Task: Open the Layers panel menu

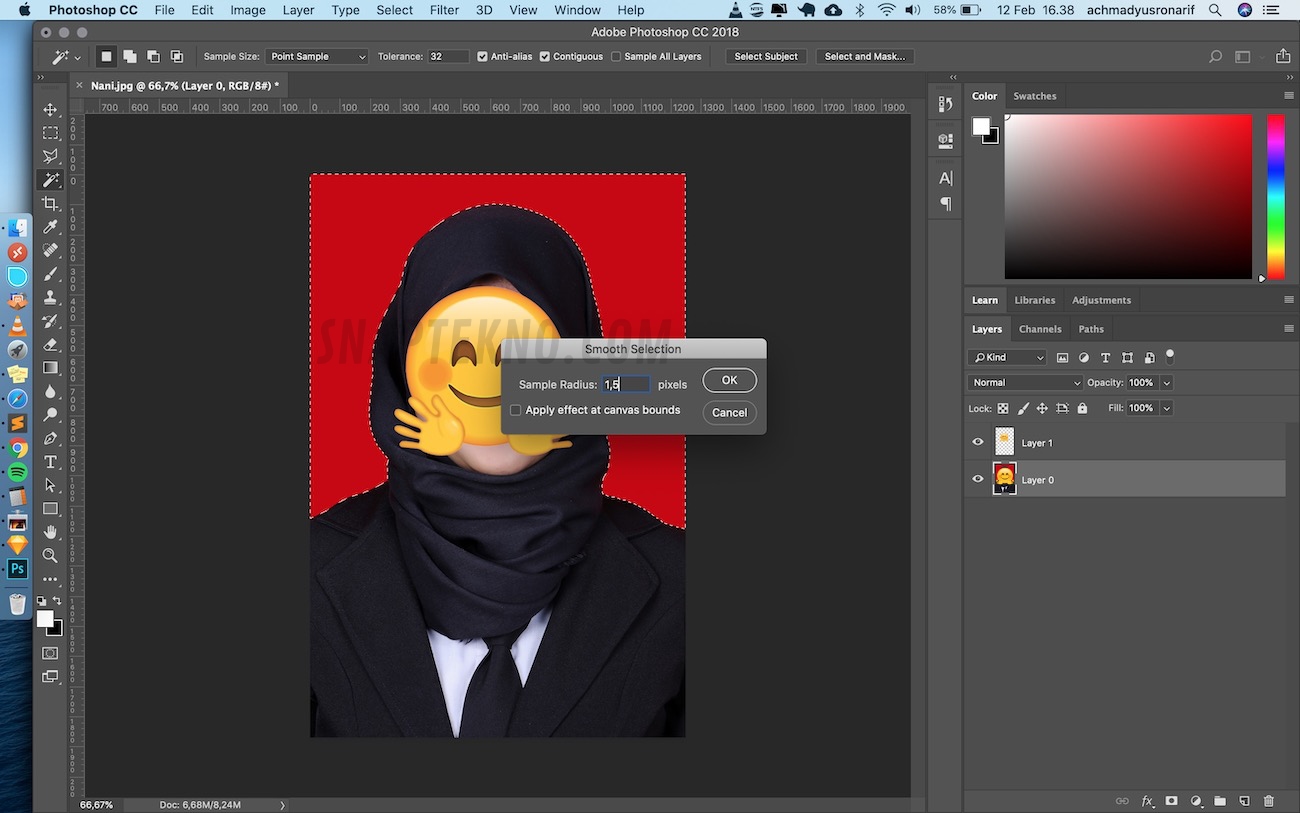Action: (x=1288, y=329)
